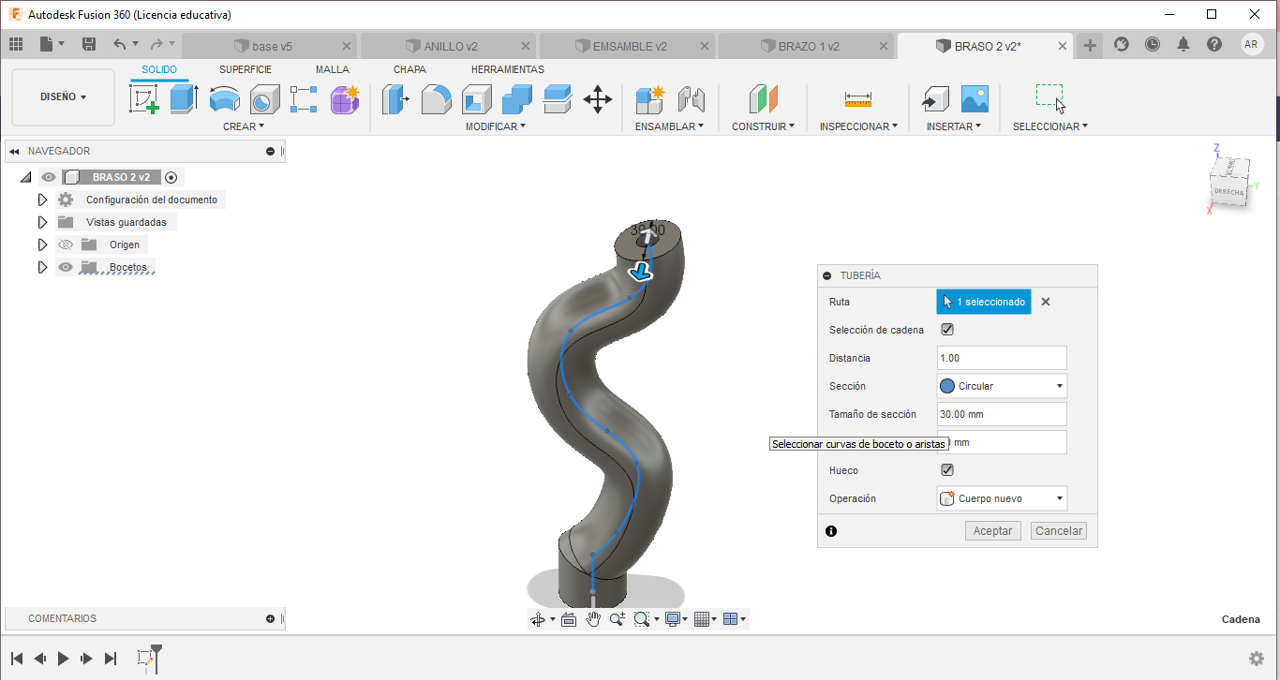Select the Split Body tool

tap(557, 99)
